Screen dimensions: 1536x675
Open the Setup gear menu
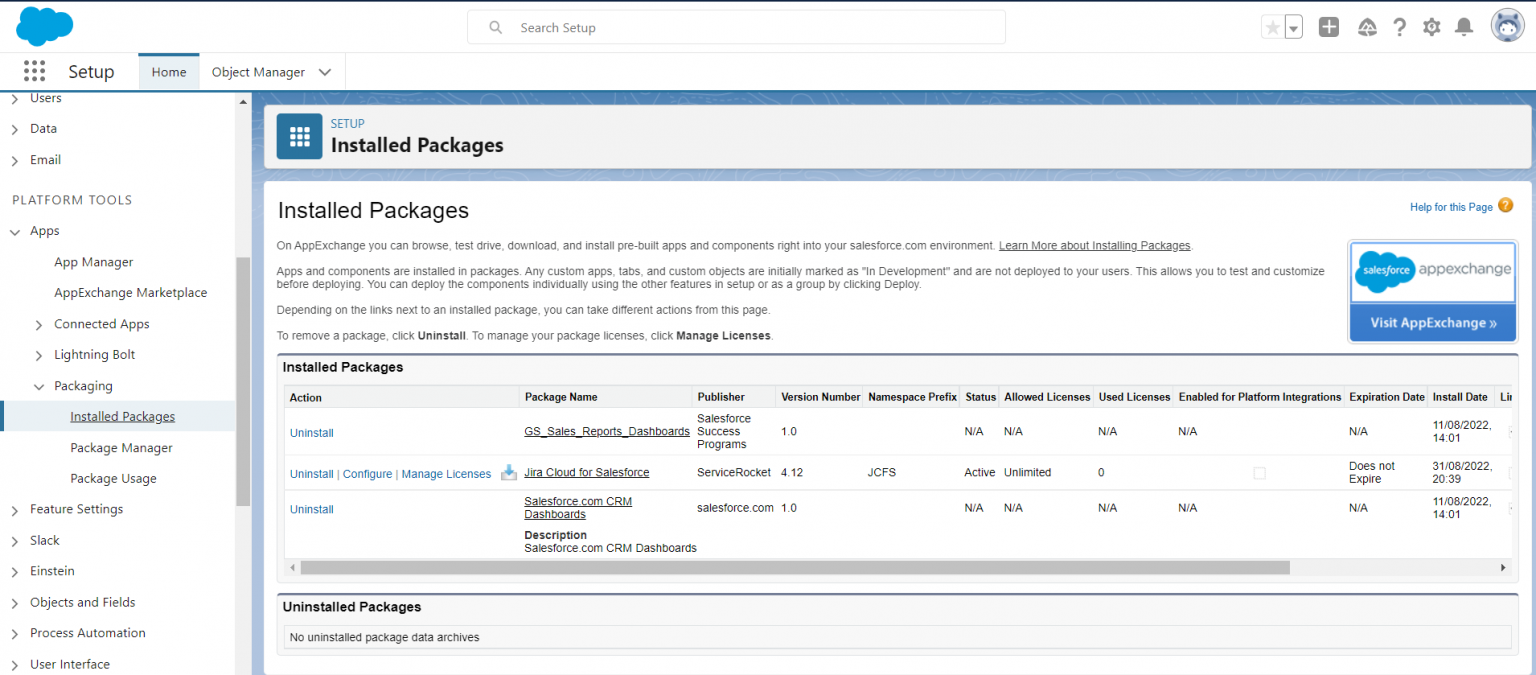click(x=1431, y=28)
